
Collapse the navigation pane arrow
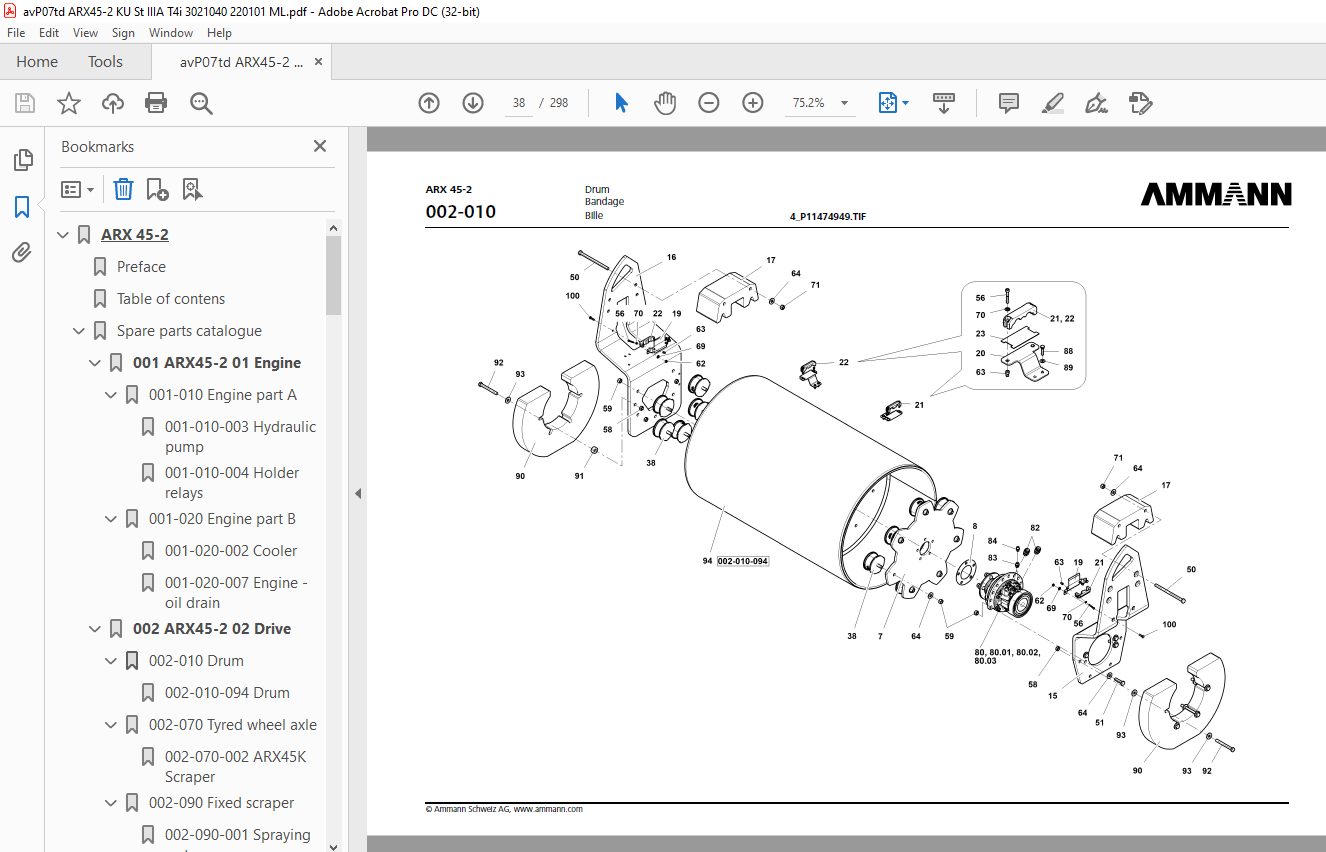pyautogui.click(x=358, y=493)
